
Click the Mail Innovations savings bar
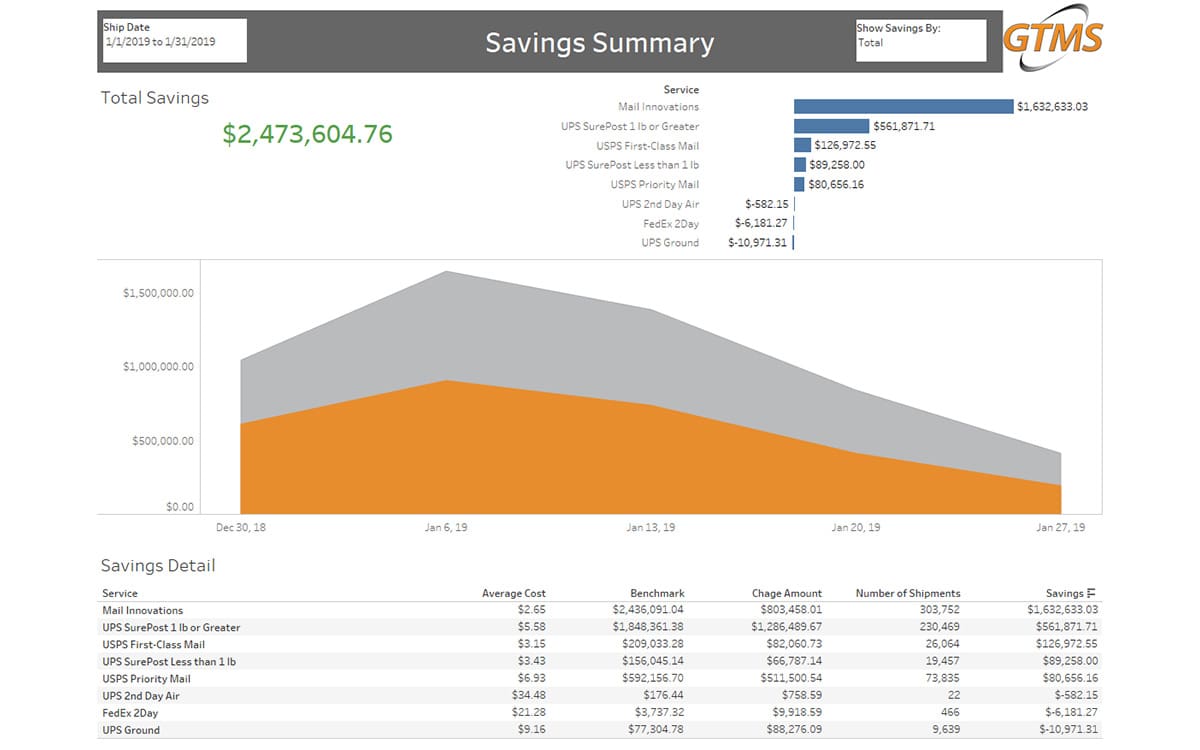pyautogui.click(x=904, y=106)
